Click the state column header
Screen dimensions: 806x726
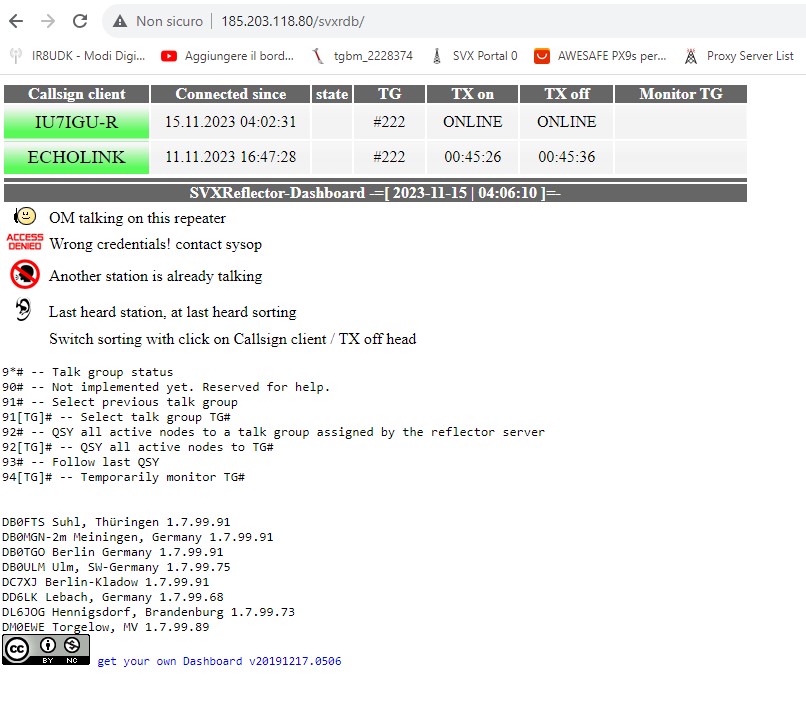click(x=332, y=94)
